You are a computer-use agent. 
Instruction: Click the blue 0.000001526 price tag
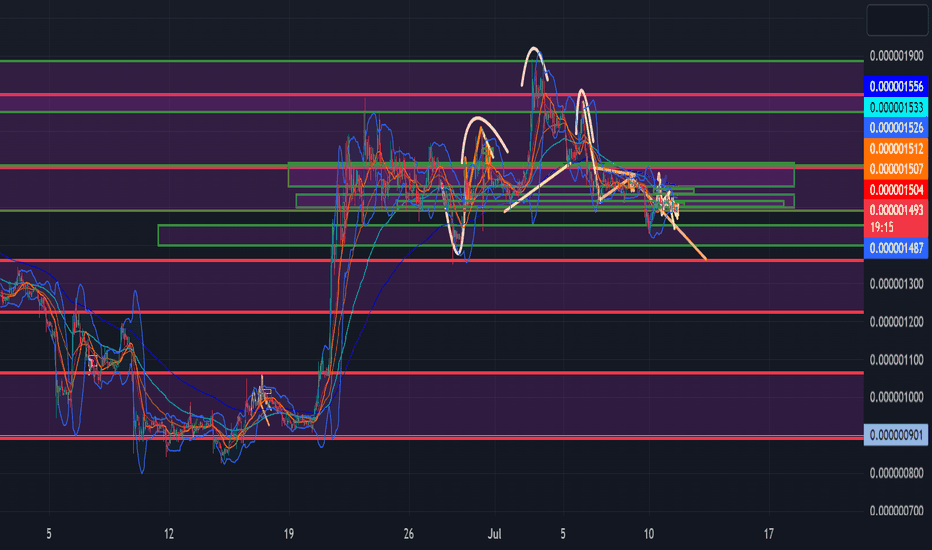(896, 128)
